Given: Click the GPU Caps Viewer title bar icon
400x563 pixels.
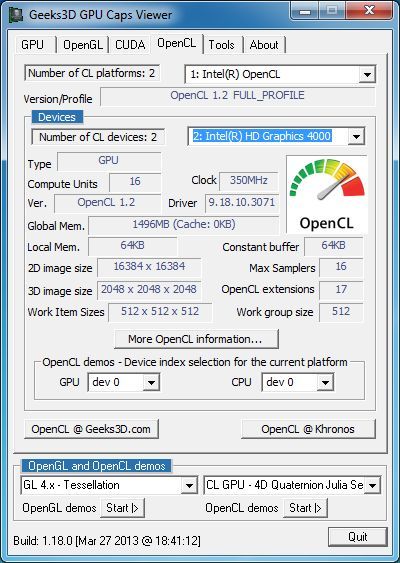Looking at the screenshot, I should [15, 15].
